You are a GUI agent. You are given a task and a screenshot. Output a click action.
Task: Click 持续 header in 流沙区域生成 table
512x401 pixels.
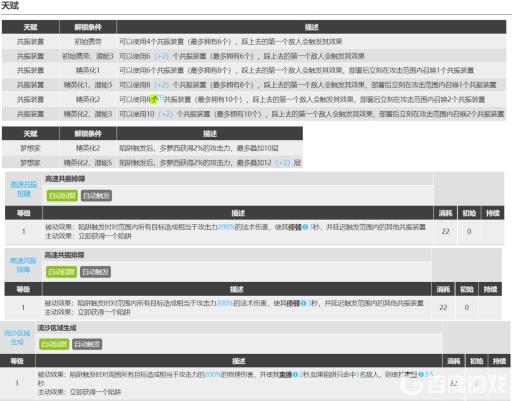(x=499, y=361)
